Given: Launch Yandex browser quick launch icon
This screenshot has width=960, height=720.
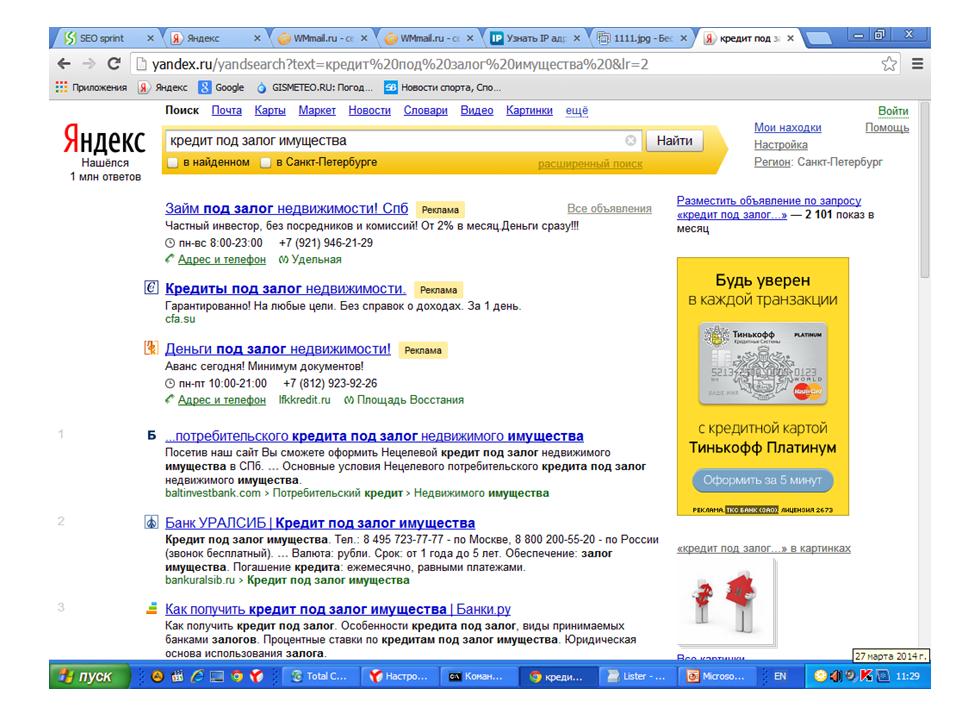Looking at the screenshot, I should [x=257, y=676].
